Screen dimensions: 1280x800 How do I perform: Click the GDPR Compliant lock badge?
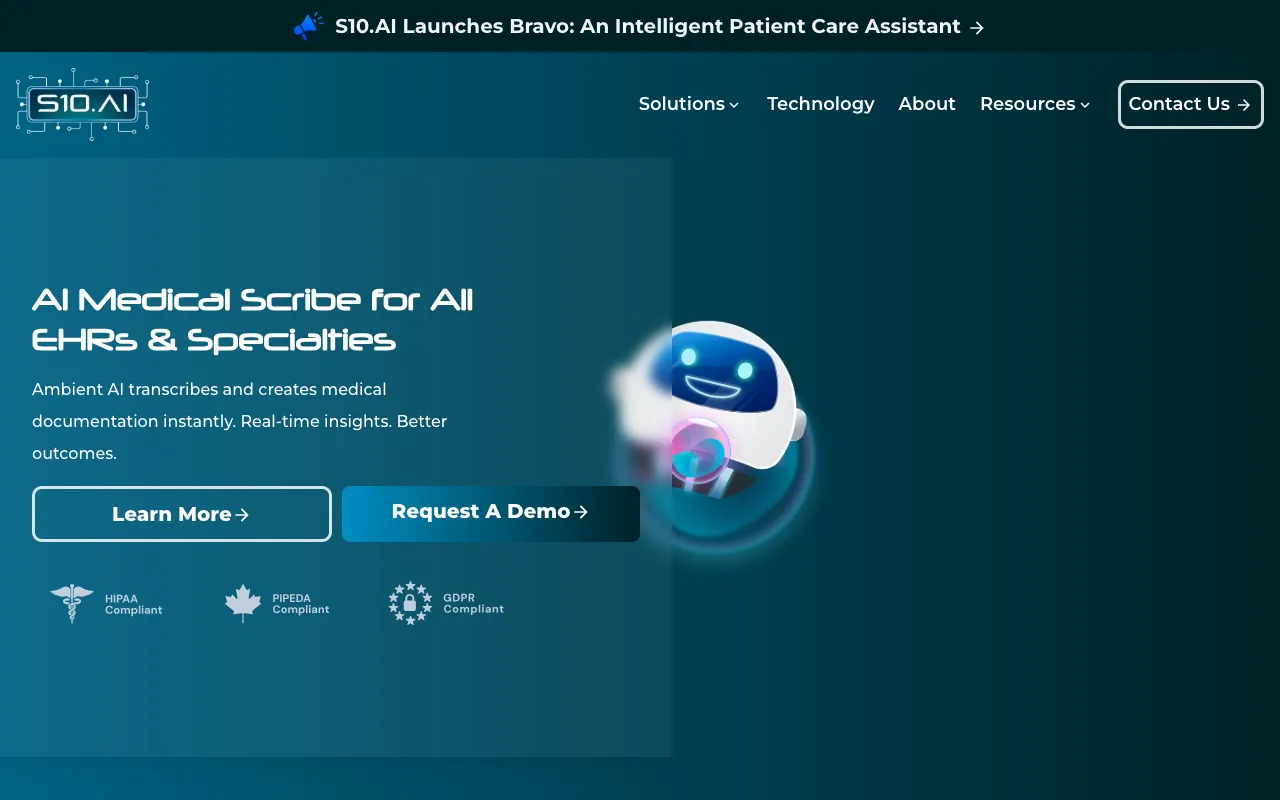pyautogui.click(x=409, y=602)
